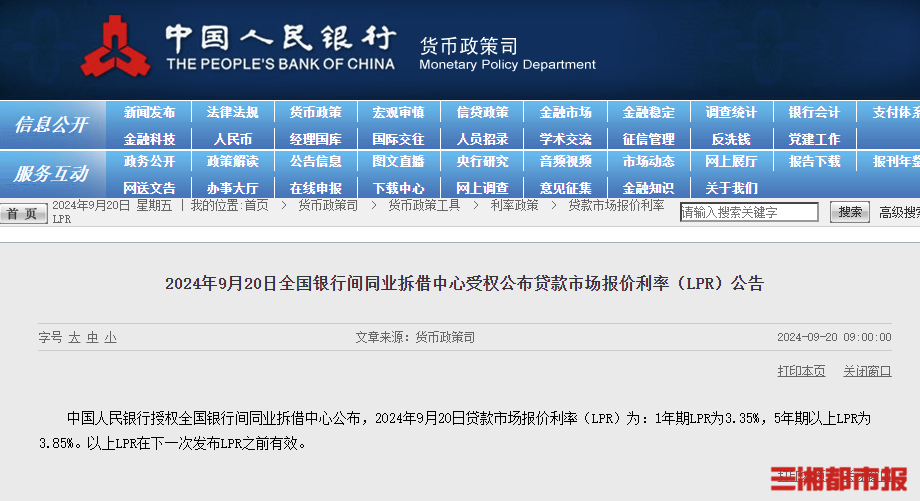
Task: Focus the search keyword input field
Action: pyautogui.click(x=749, y=212)
